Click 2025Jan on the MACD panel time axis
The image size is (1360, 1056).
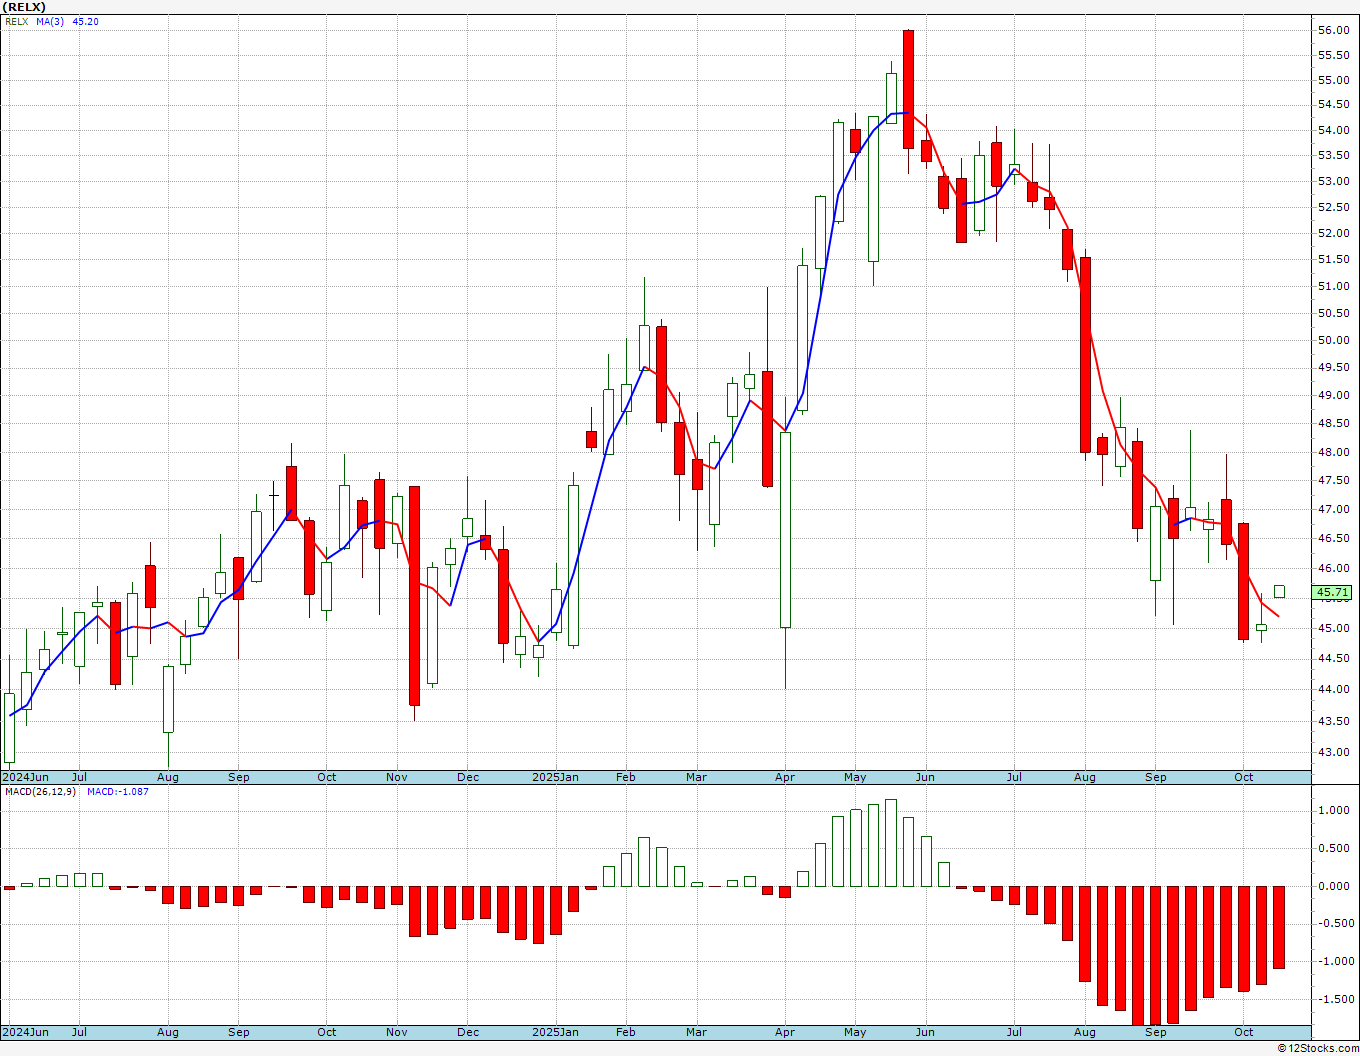click(555, 1032)
